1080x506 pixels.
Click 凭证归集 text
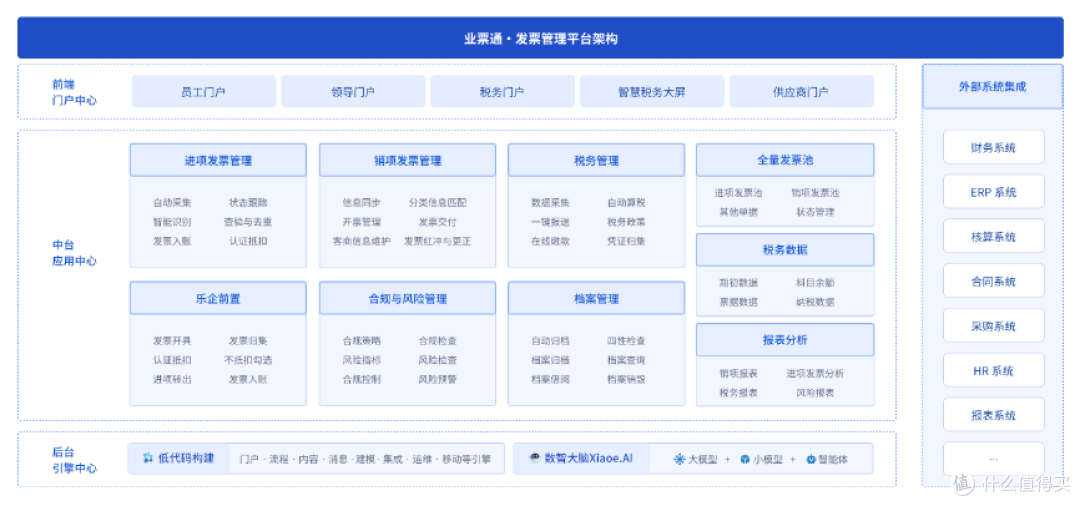(x=626, y=241)
